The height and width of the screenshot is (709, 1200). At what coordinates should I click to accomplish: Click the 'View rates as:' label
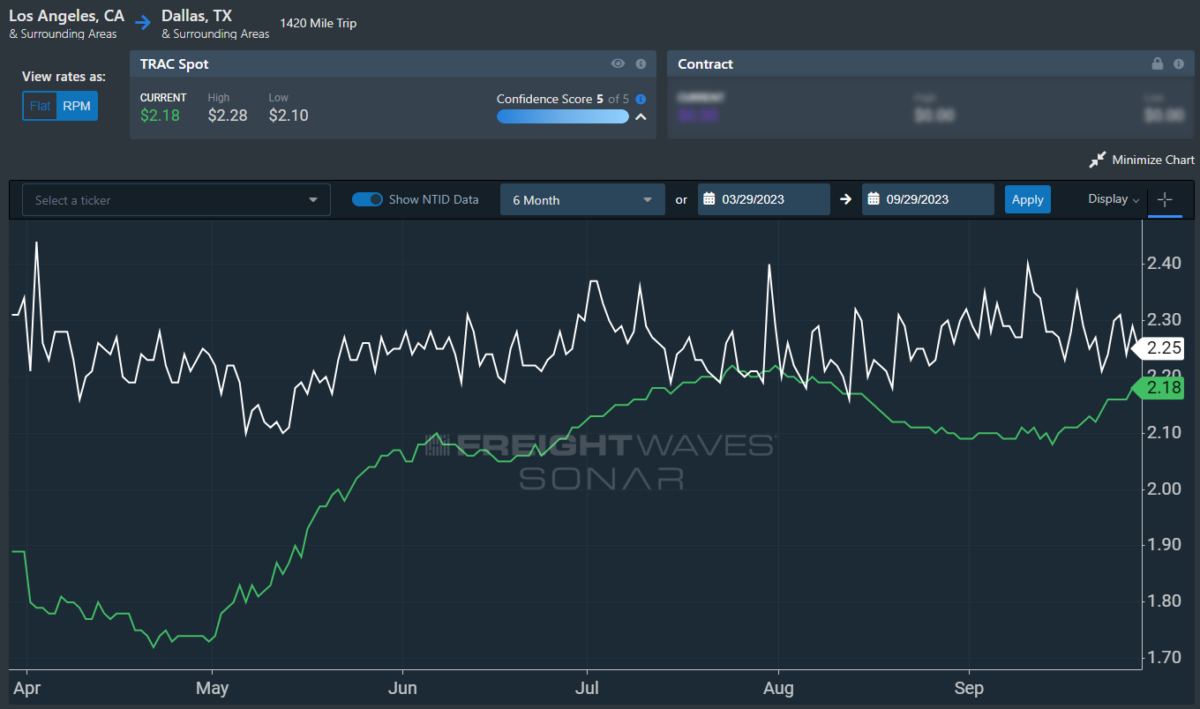coord(64,77)
